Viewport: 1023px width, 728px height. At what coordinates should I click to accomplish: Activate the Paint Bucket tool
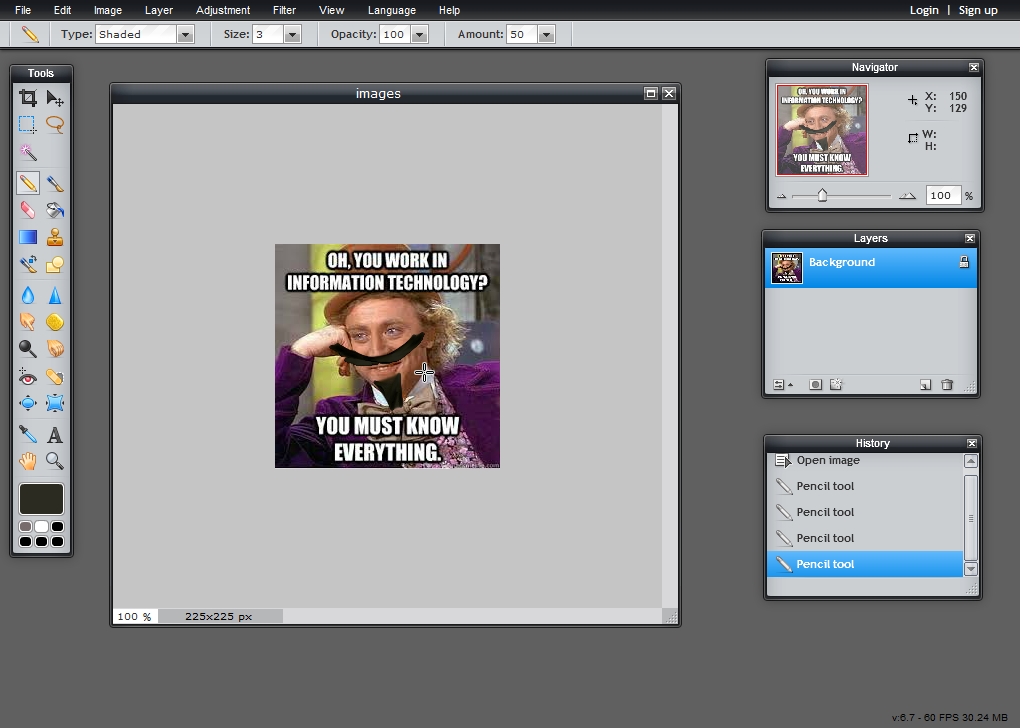pos(55,210)
